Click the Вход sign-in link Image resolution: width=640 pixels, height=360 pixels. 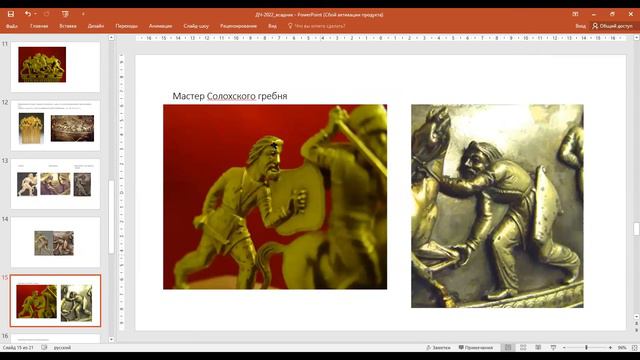tap(580, 26)
